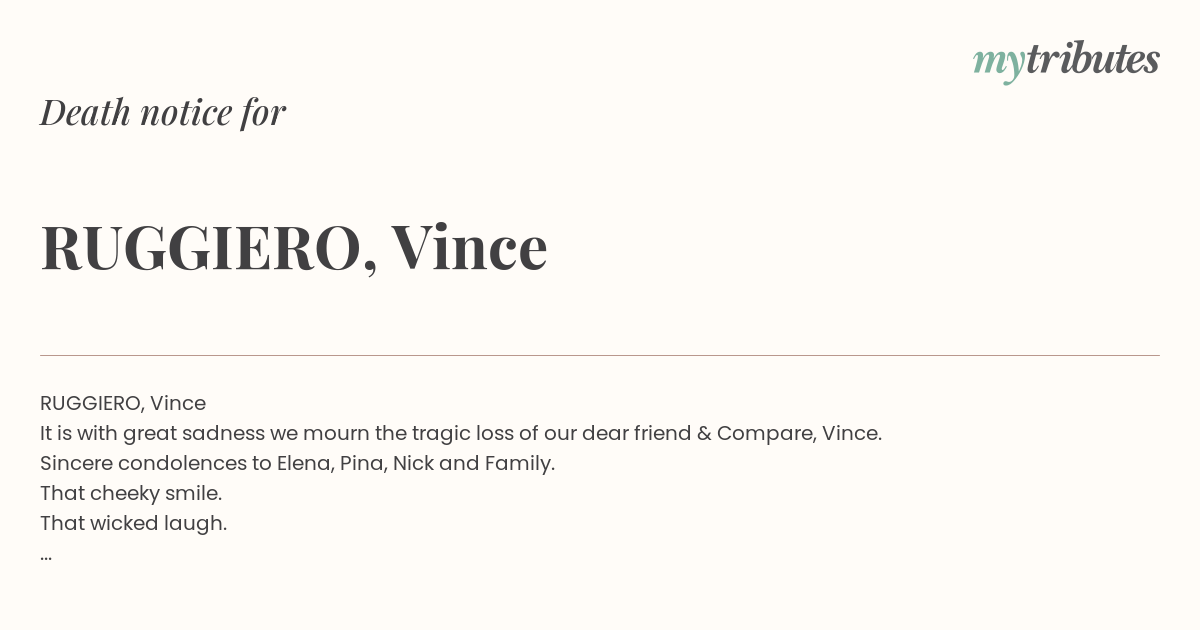Click the word "Family." in condolences line

[519, 463]
